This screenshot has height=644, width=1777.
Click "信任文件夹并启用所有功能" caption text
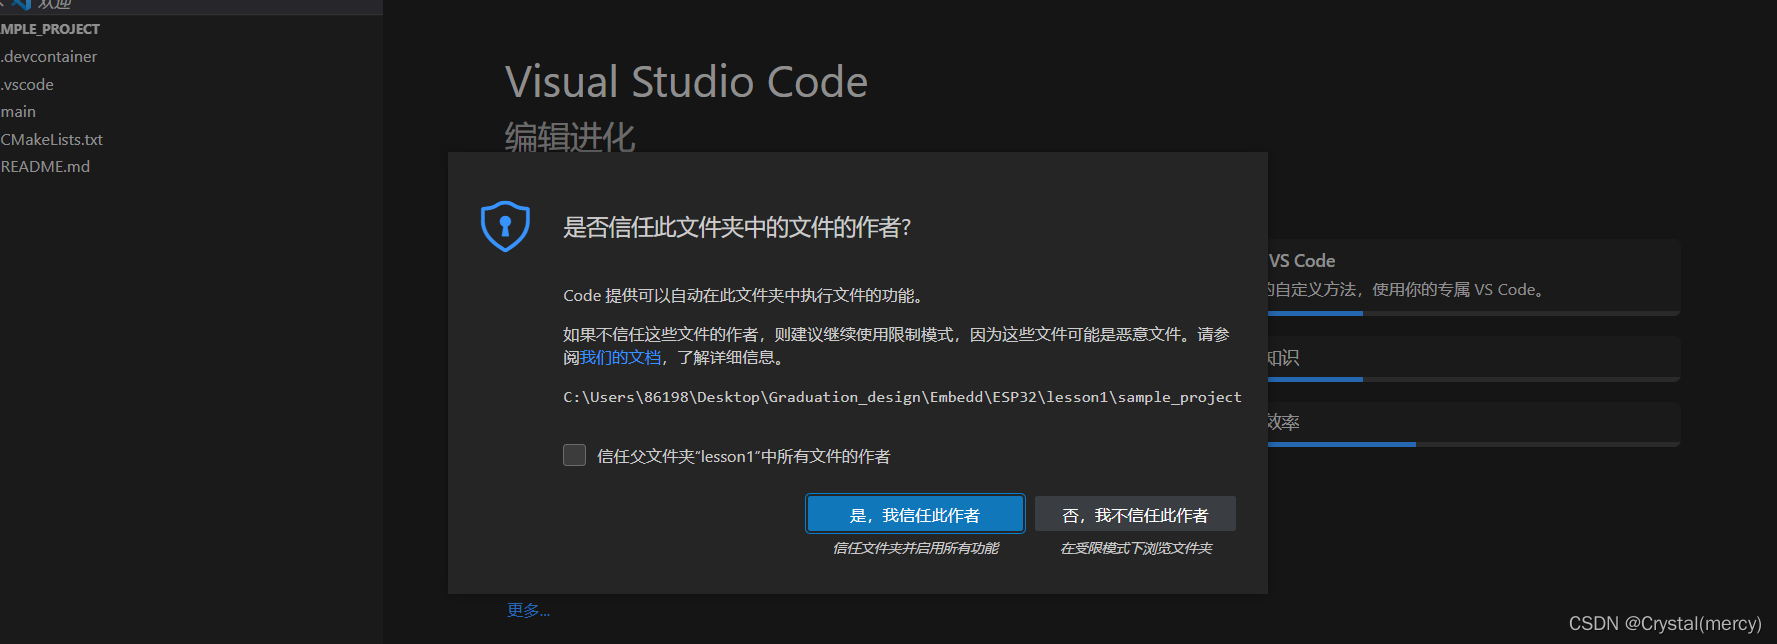point(915,548)
